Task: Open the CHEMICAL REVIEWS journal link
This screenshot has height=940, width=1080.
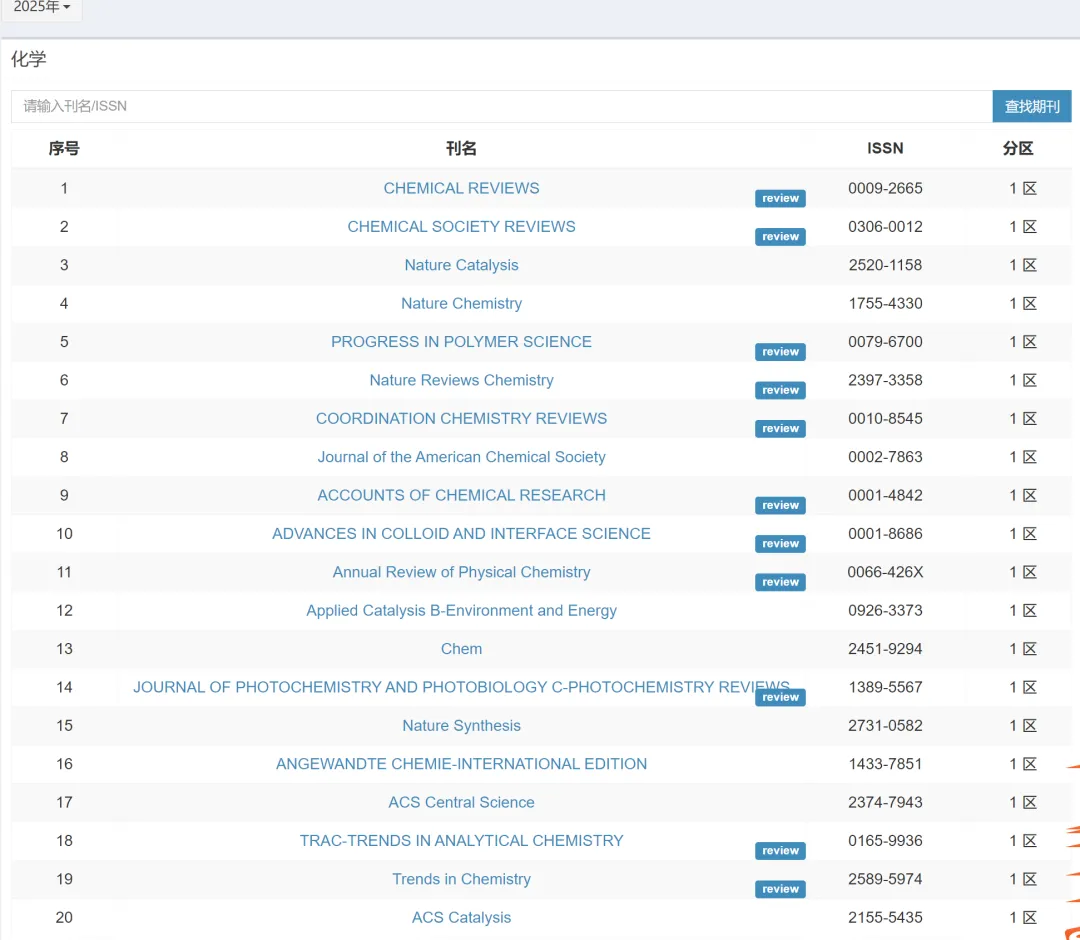Action: coord(461,188)
